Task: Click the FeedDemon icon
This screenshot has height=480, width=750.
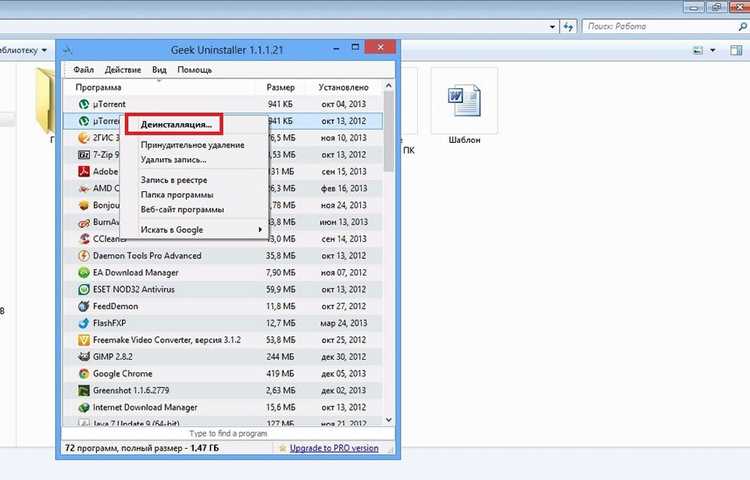Action: pos(84,306)
